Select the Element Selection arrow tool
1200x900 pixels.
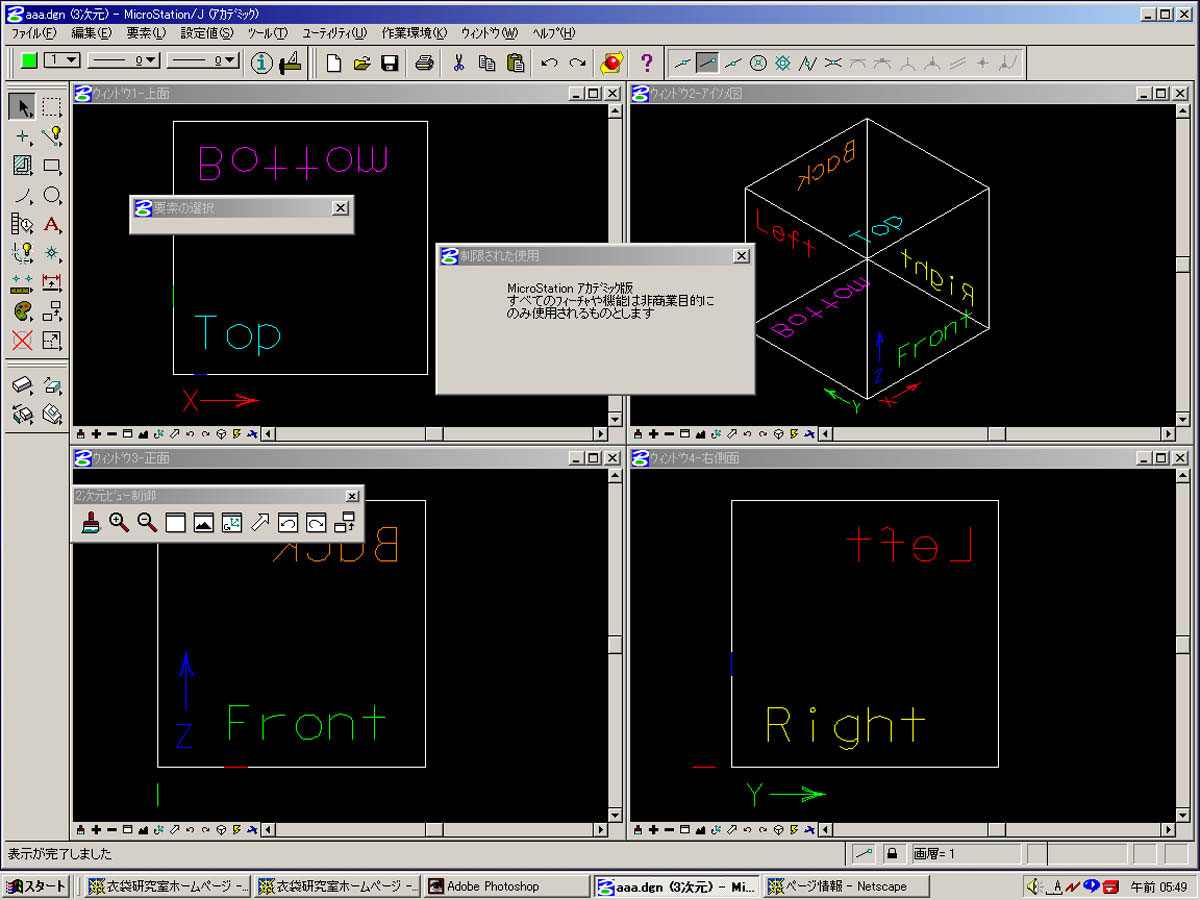click(23, 107)
